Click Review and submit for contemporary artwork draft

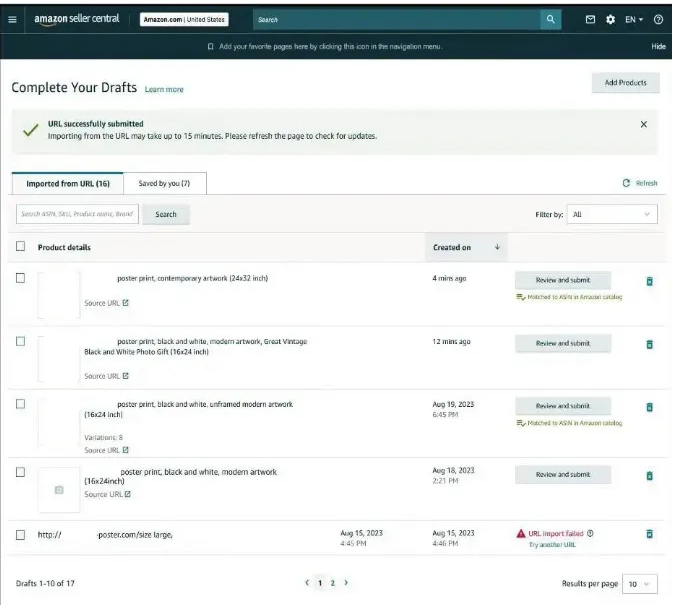click(x=563, y=280)
